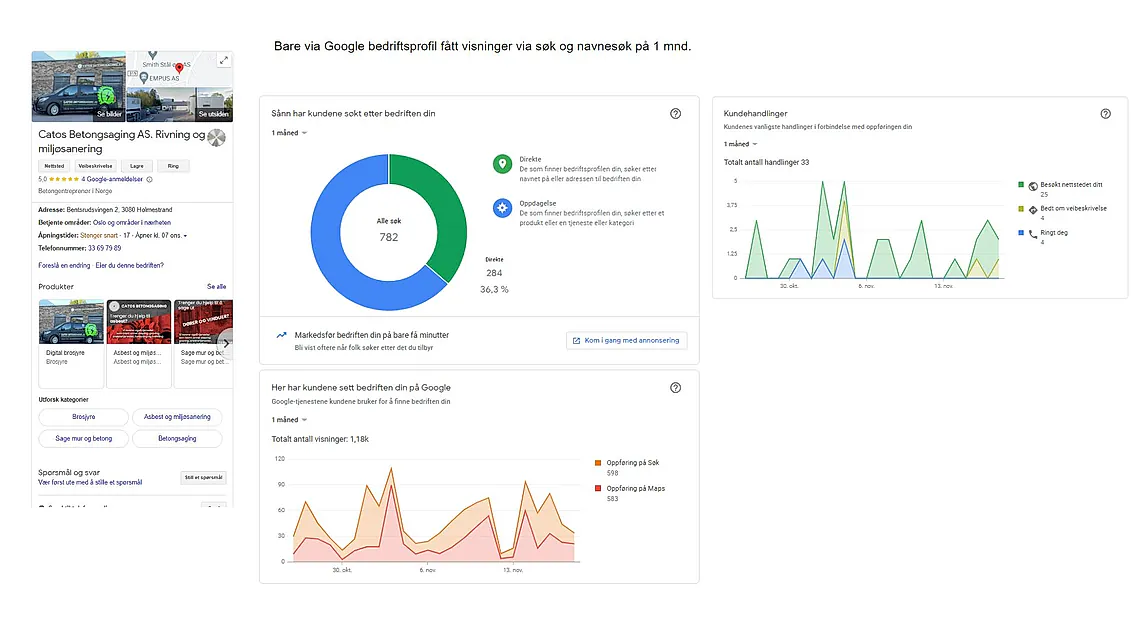Click the 'Still et spørsmål' button
1138x640 pixels.
coord(203,477)
